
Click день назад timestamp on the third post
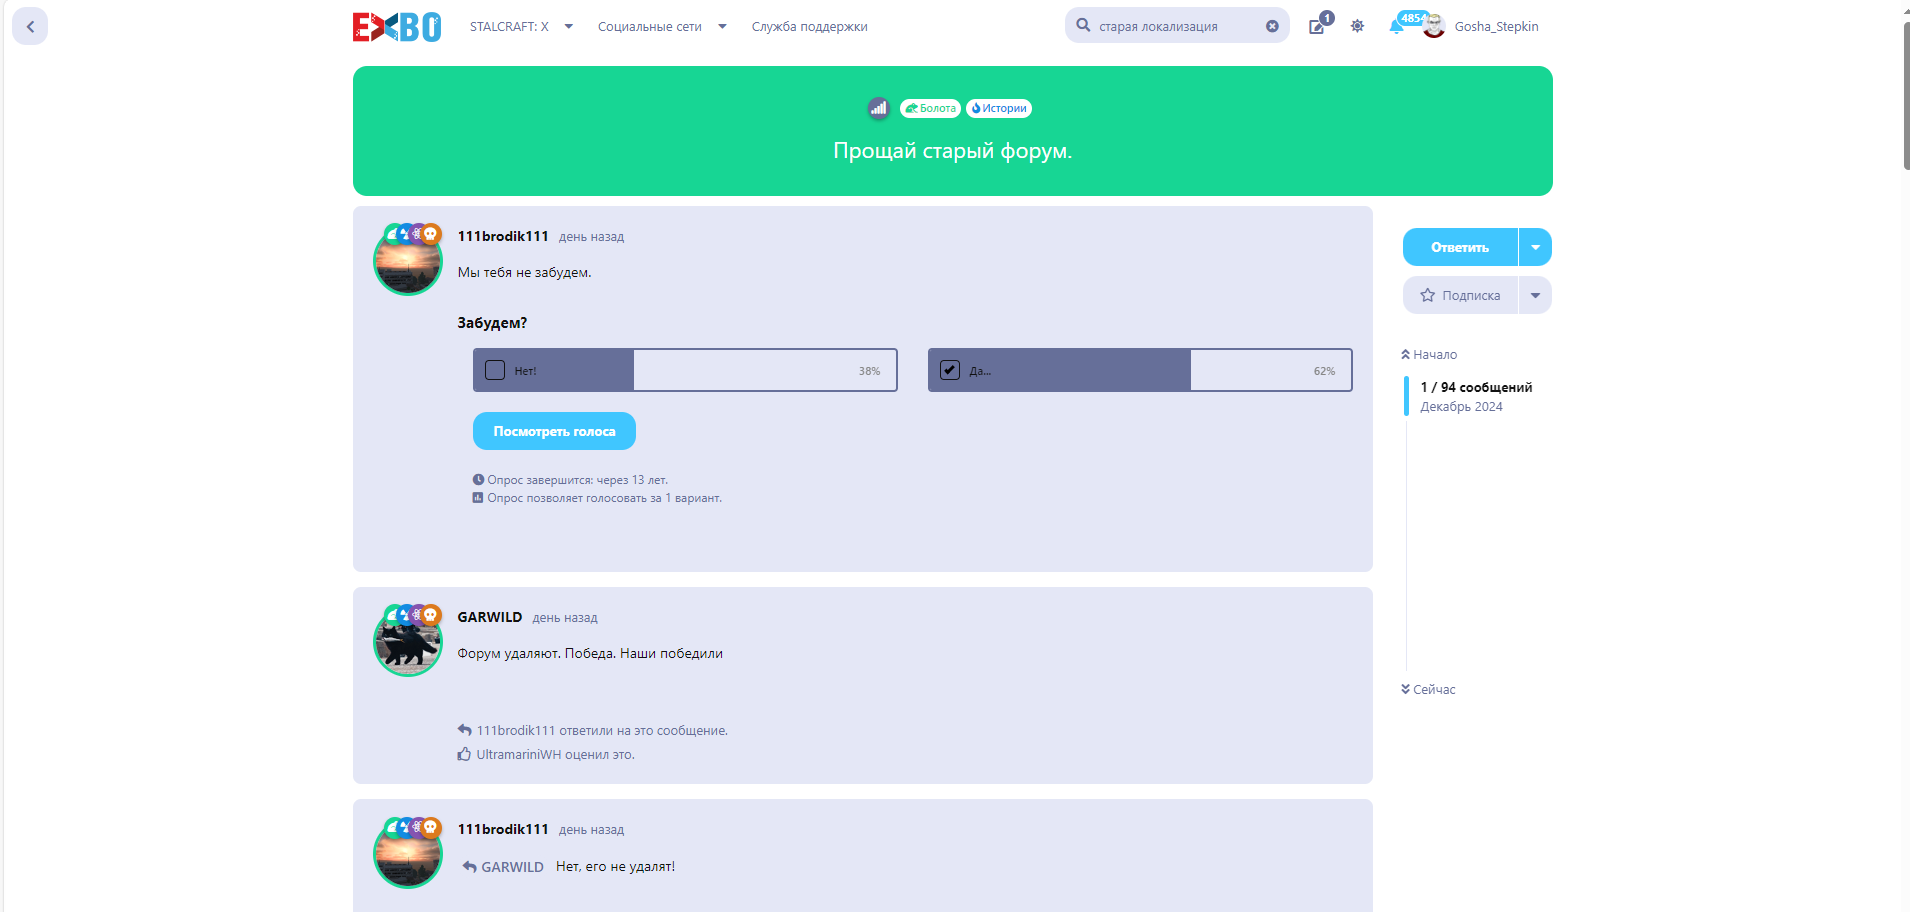point(591,830)
